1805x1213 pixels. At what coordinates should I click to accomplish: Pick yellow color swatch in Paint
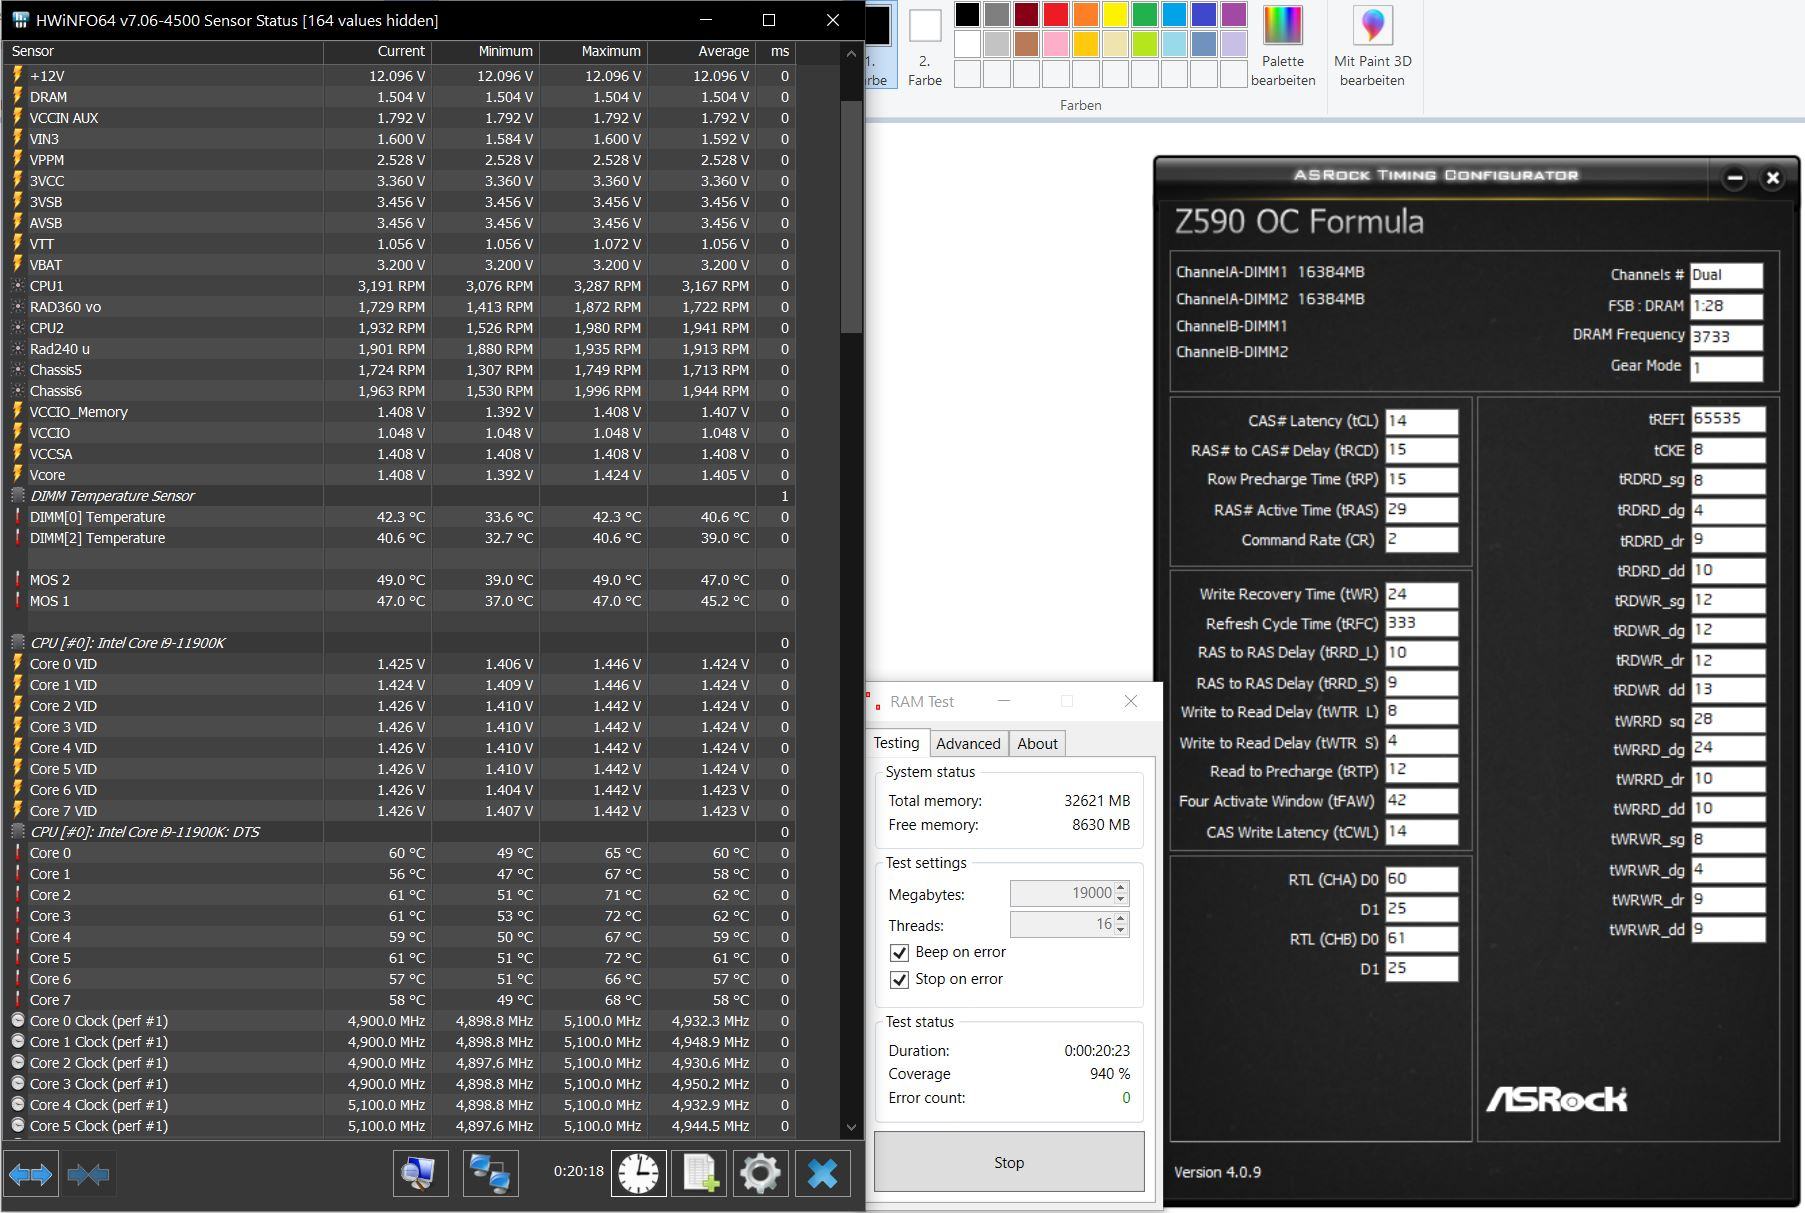click(x=1115, y=14)
